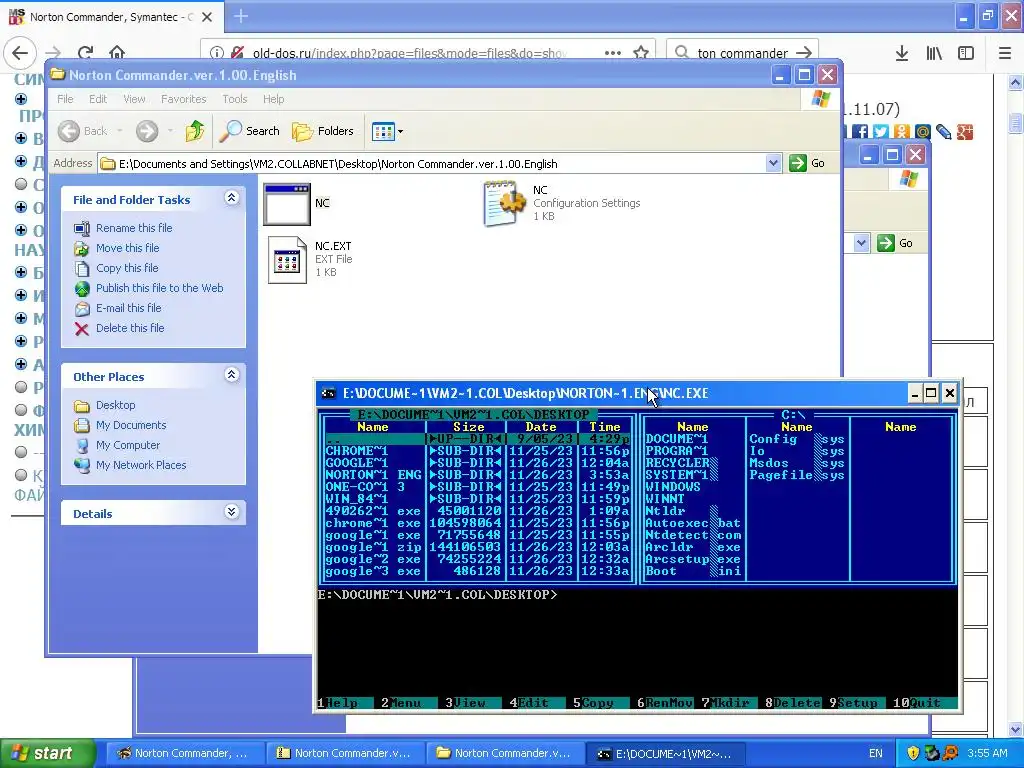Screen dimensions: 1024x768
Task: Click the EN language indicator in taskbar
Action: pyautogui.click(x=876, y=754)
